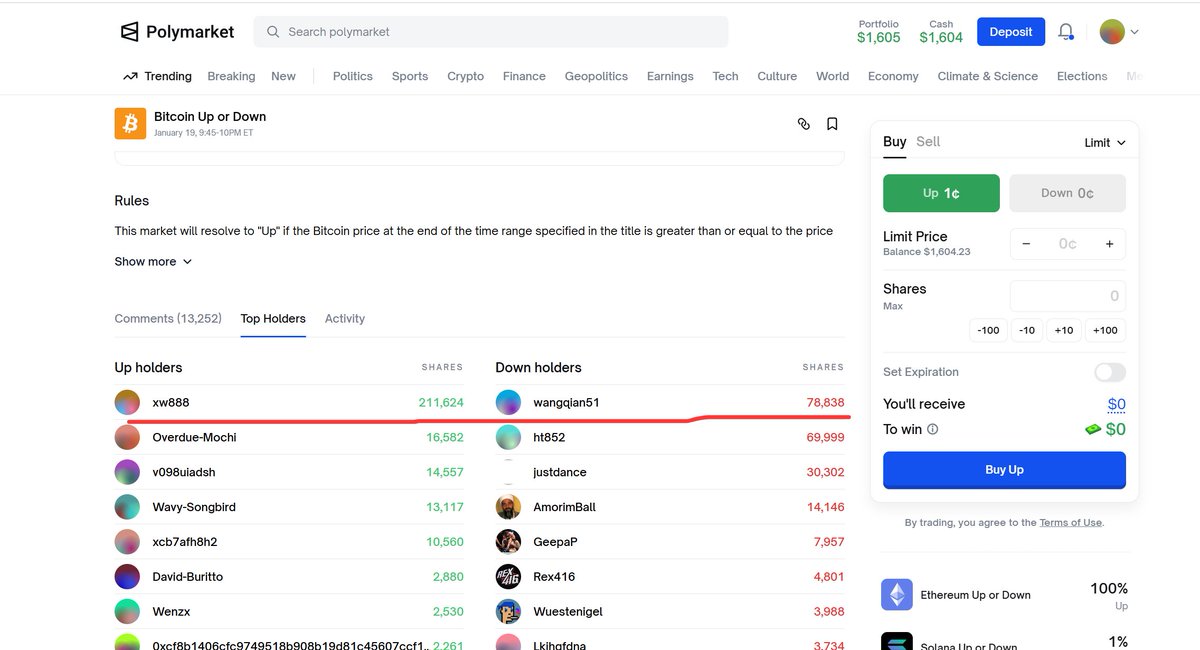This screenshot has width=1200, height=650.
Task: Click the Shares input field
Action: [x=1068, y=296]
